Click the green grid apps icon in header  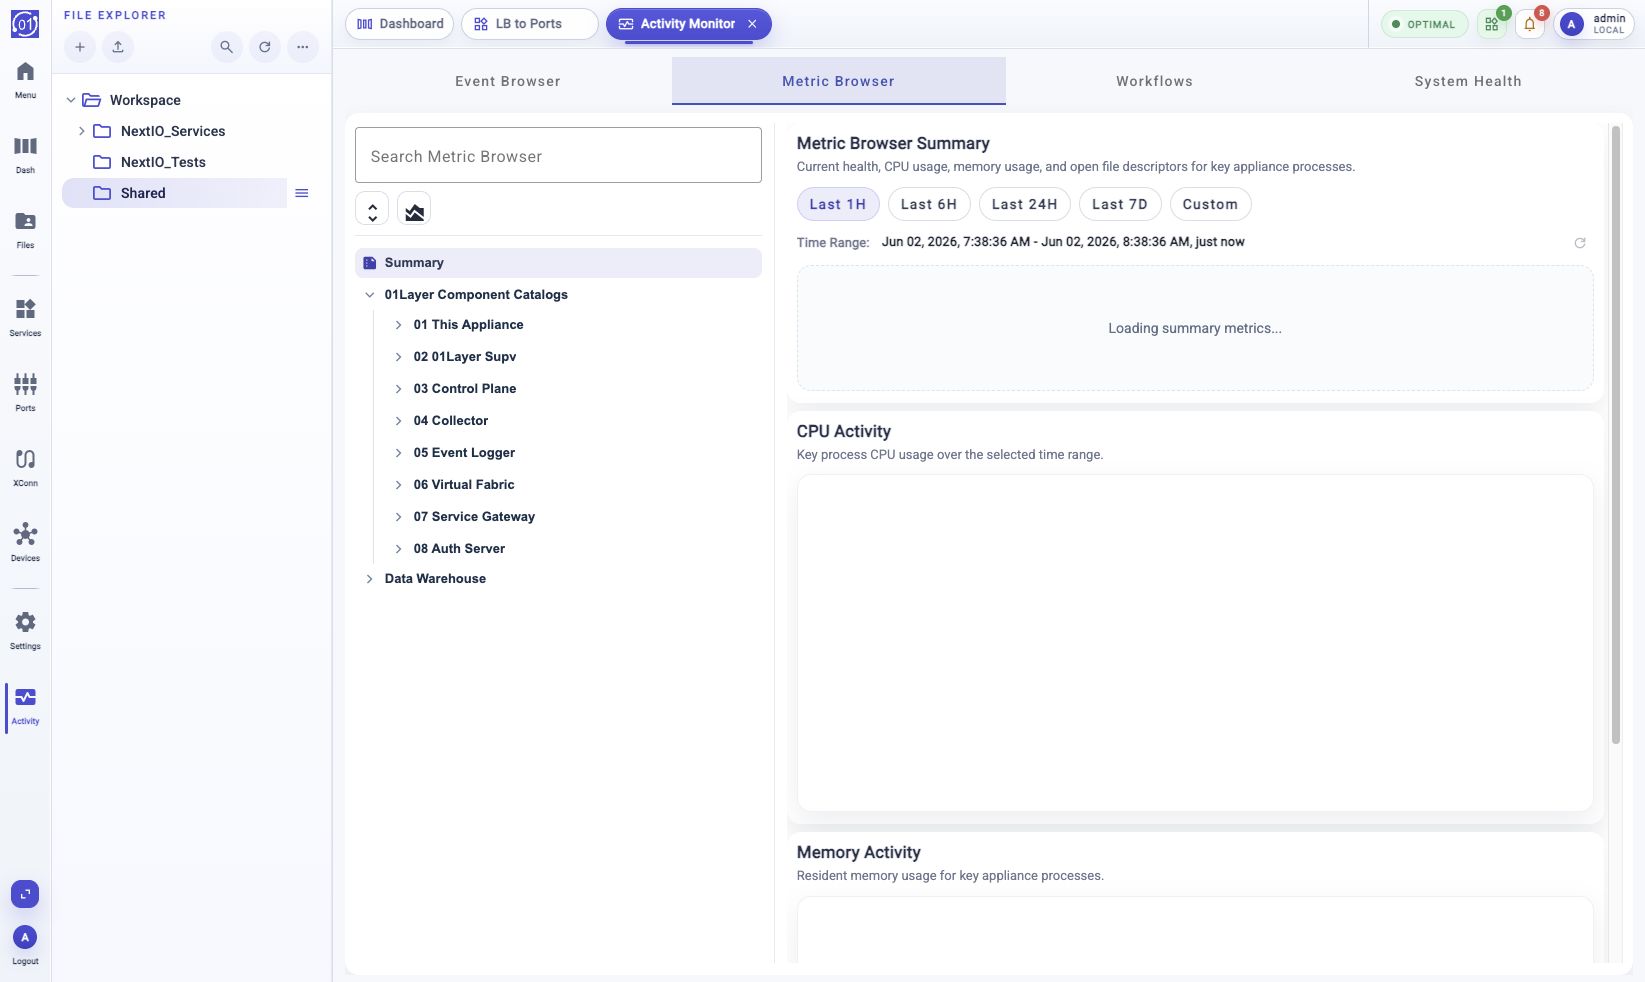[1492, 24]
